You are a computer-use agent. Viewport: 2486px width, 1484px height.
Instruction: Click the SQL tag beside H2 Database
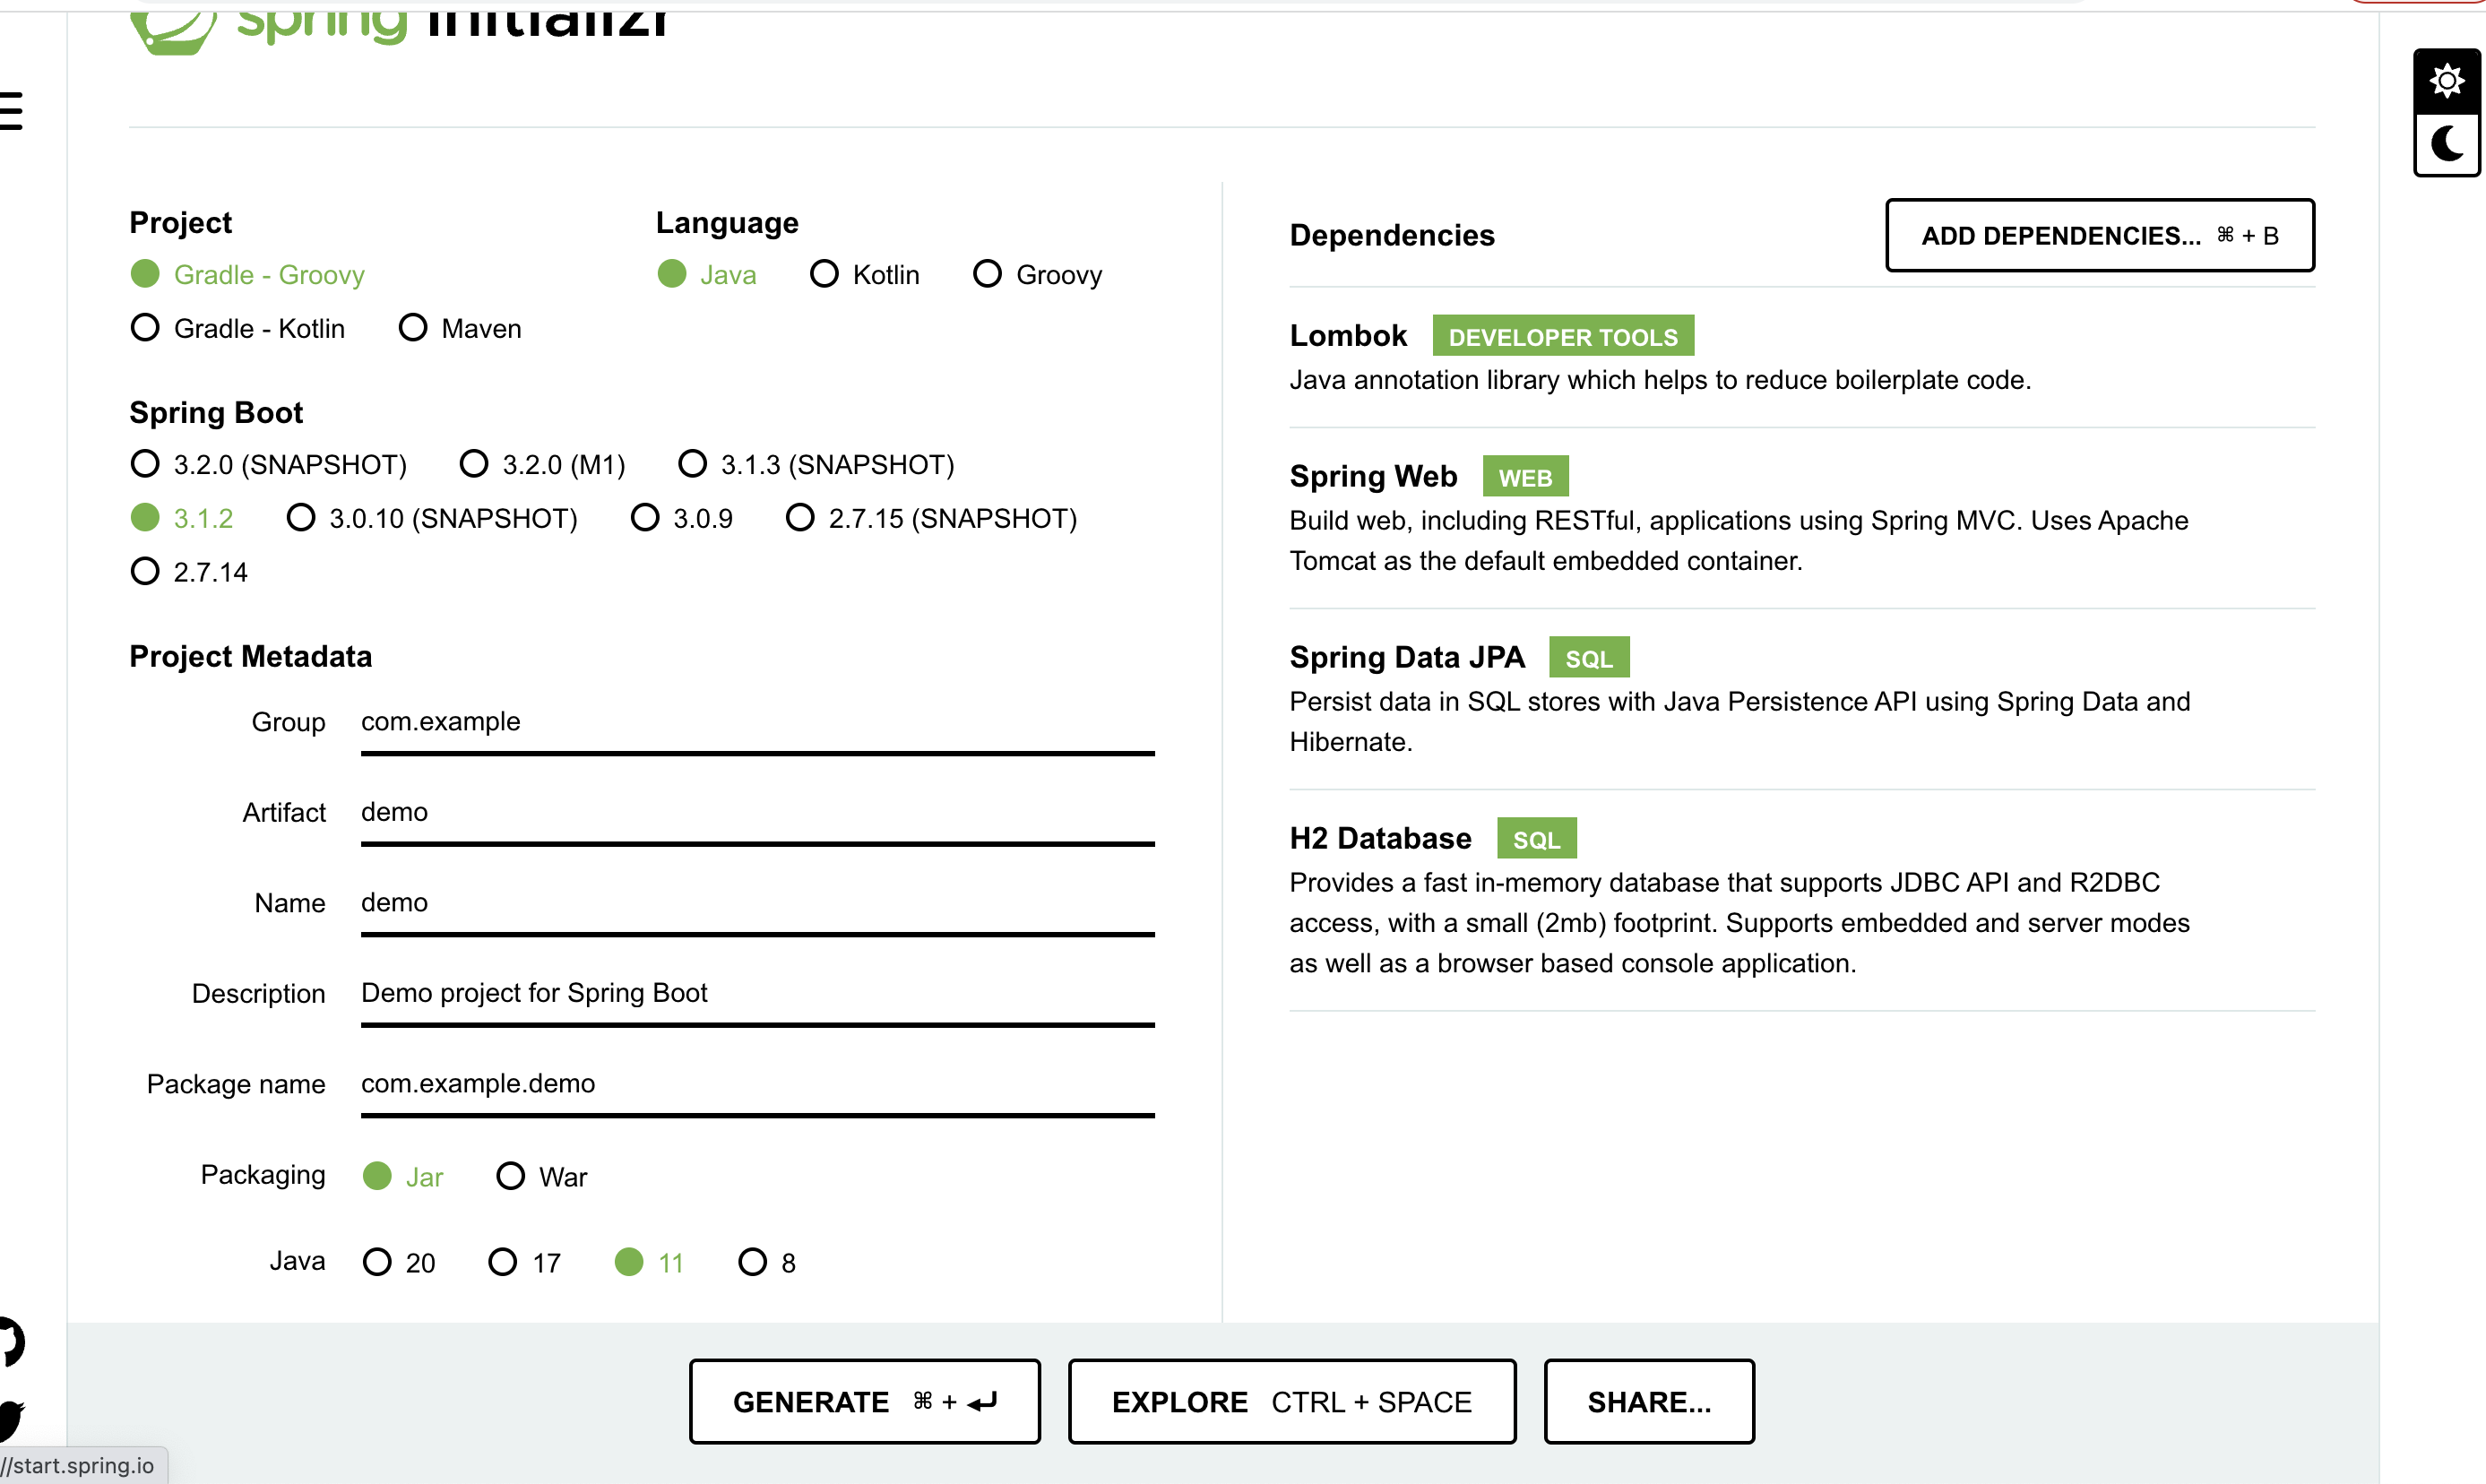(1536, 839)
